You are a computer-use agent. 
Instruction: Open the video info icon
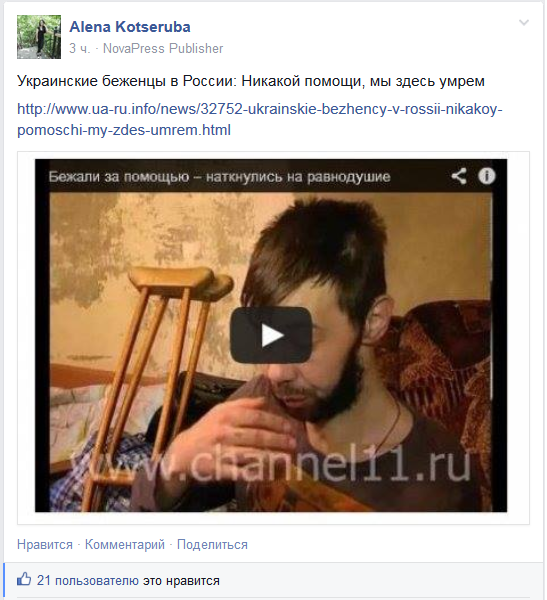pyautogui.click(x=487, y=176)
